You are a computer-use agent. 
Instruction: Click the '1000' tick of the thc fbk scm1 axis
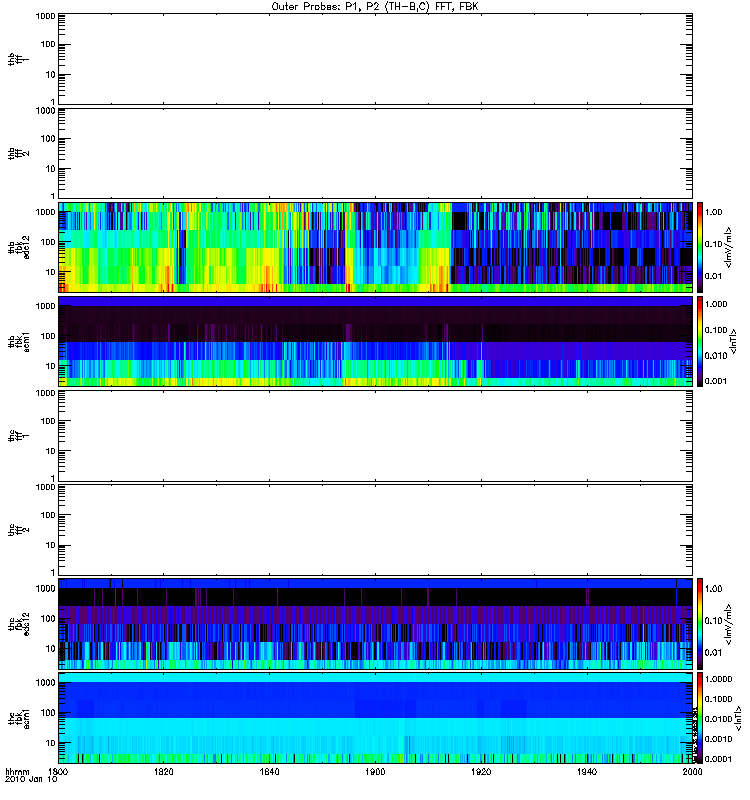tap(45, 683)
